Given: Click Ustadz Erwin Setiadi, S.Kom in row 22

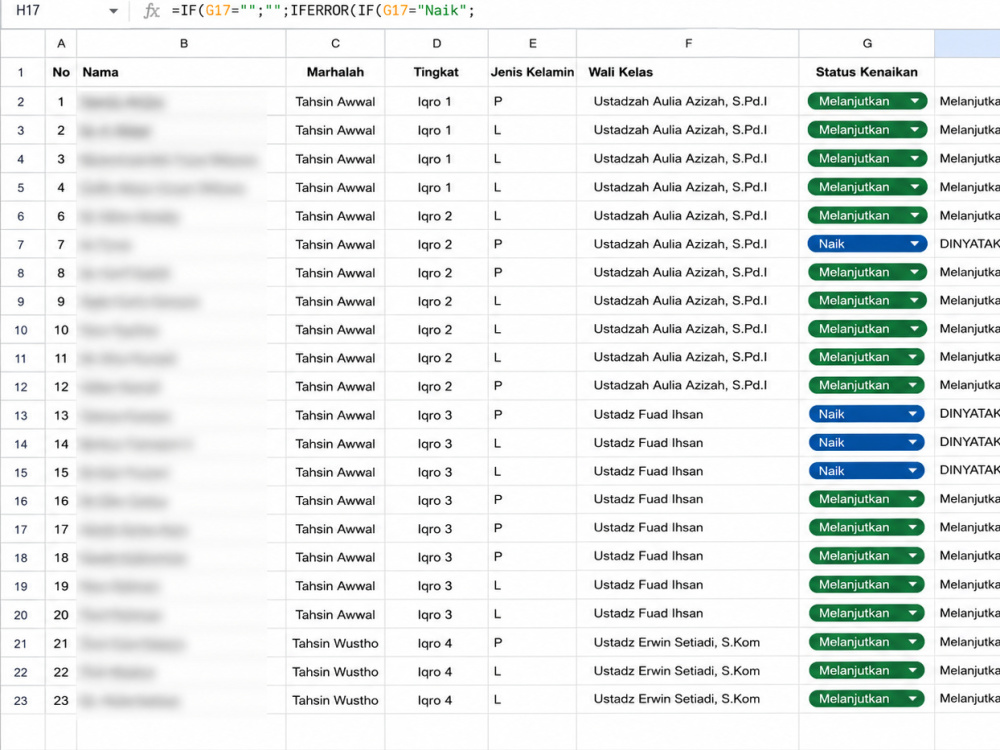Looking at the screenshot, I should [688, 671].
